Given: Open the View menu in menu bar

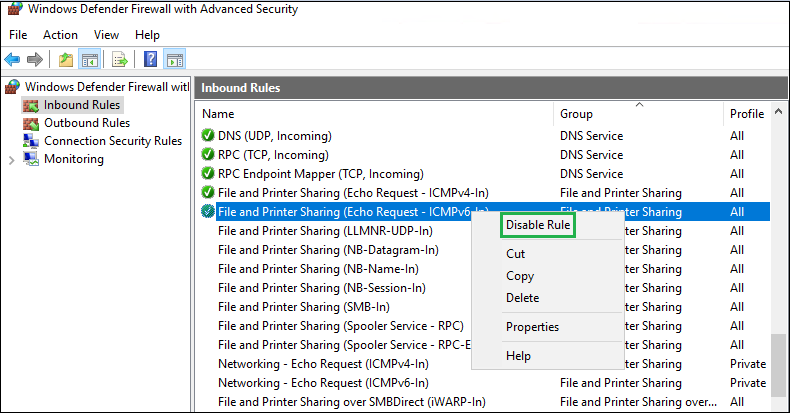Looking at the screenshot, I should tap(106, 35).
